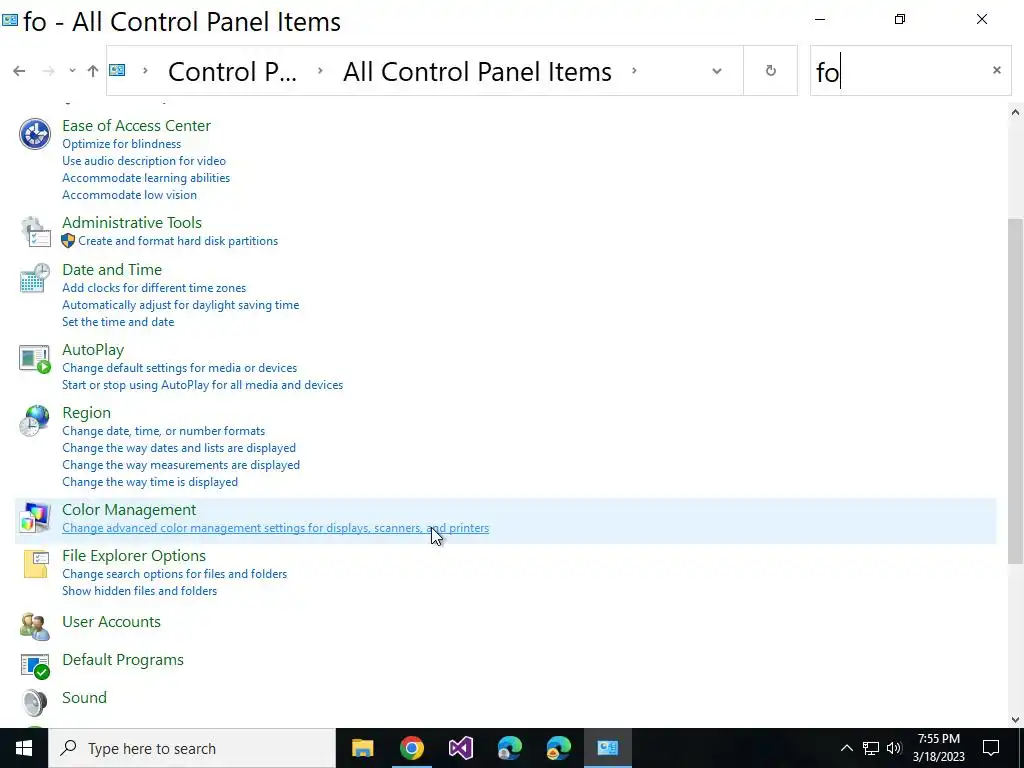Click Change default settings for media or devices
Viewport: 1024px width, 768px height.
coord(180,368)
